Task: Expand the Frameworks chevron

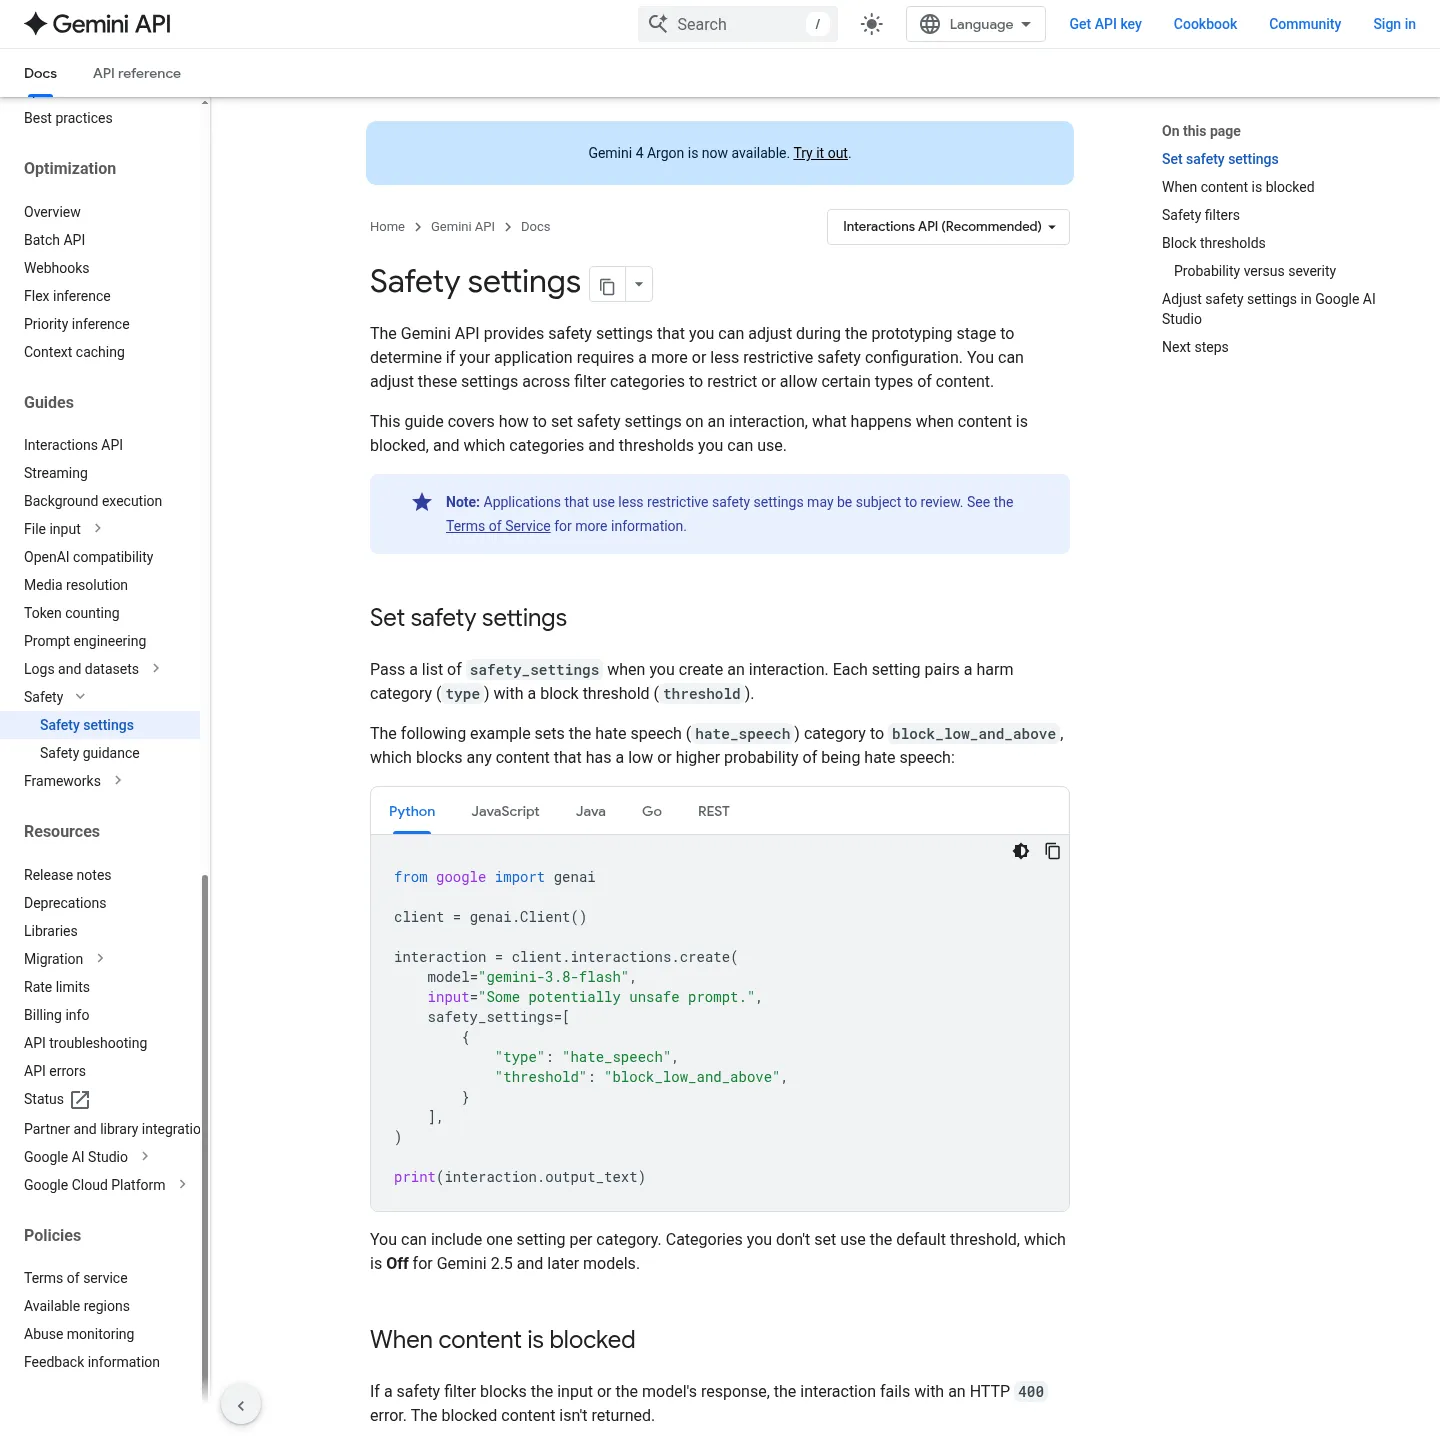Action: 118,780
